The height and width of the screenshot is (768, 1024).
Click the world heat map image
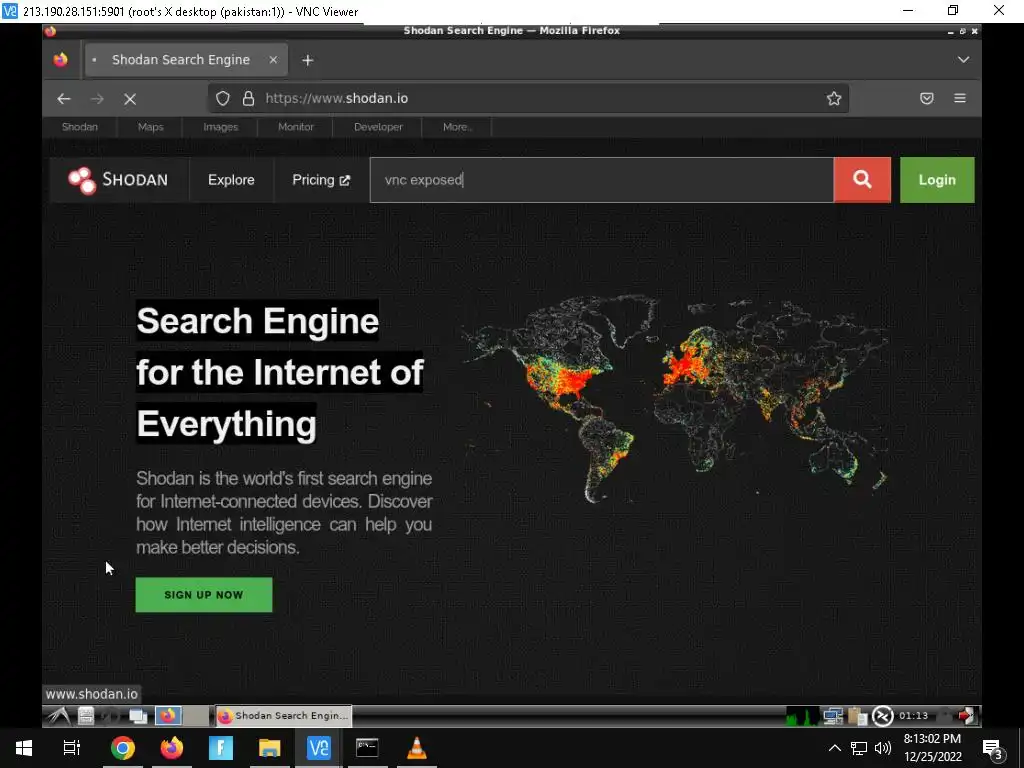[x=673, y=398]
